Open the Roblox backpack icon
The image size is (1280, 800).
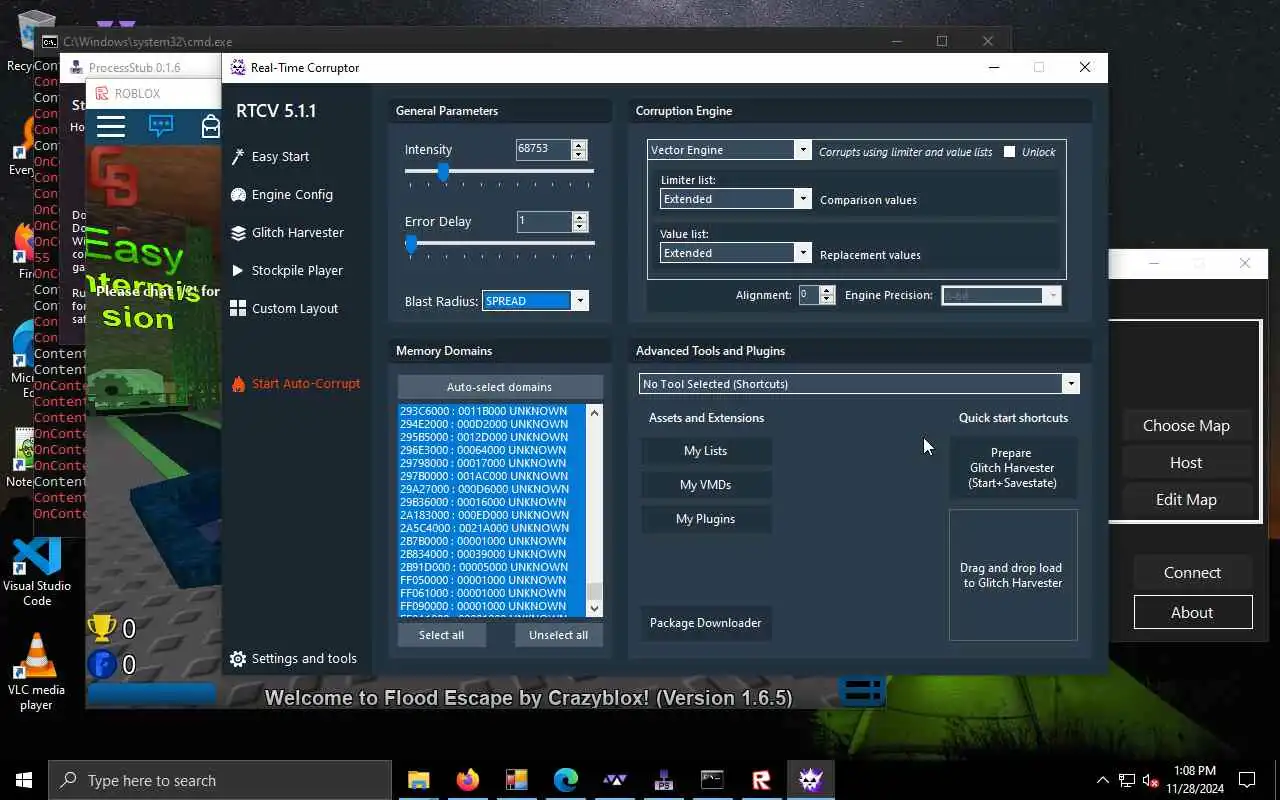(210, 126)
